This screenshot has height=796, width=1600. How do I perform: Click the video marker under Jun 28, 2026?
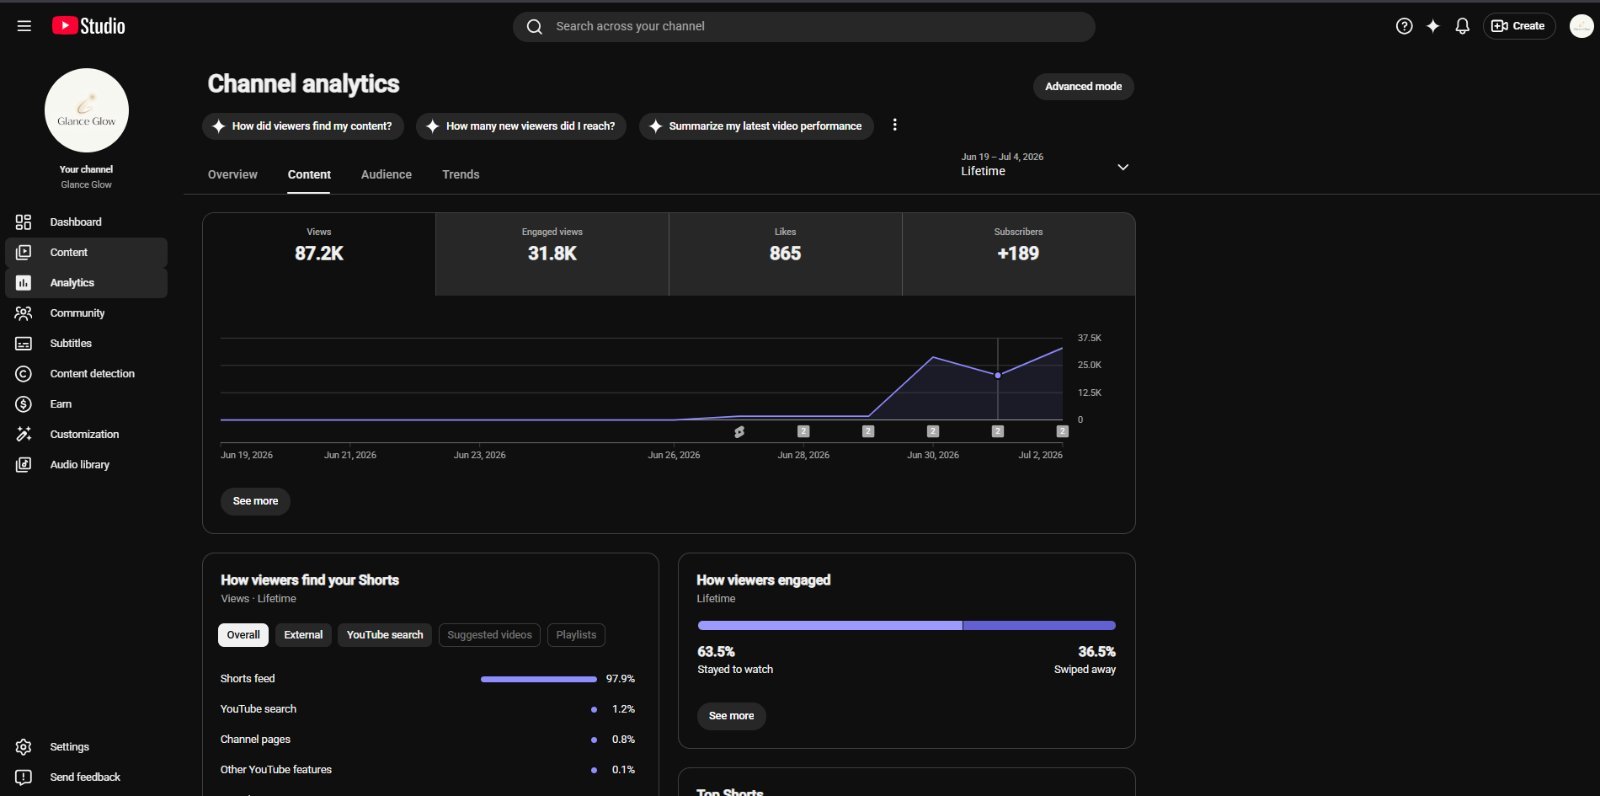coord(803,431)
